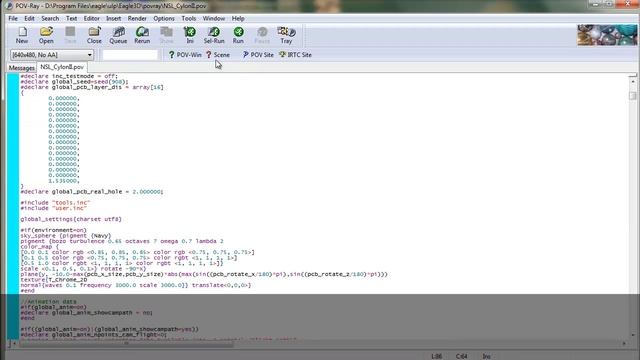Click the '#include "tools.inc"' line
The height and width of the screenshot is (360, 640).
pos(55,202)
